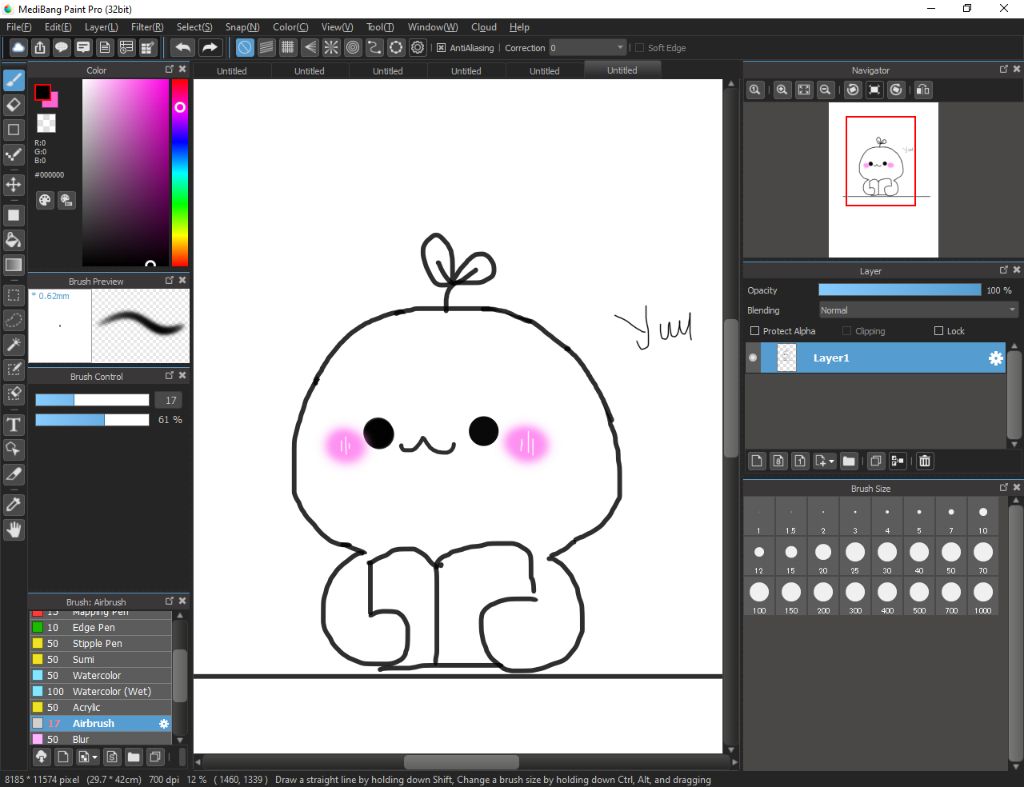Open the color palette icon

(x=44, y=201)
